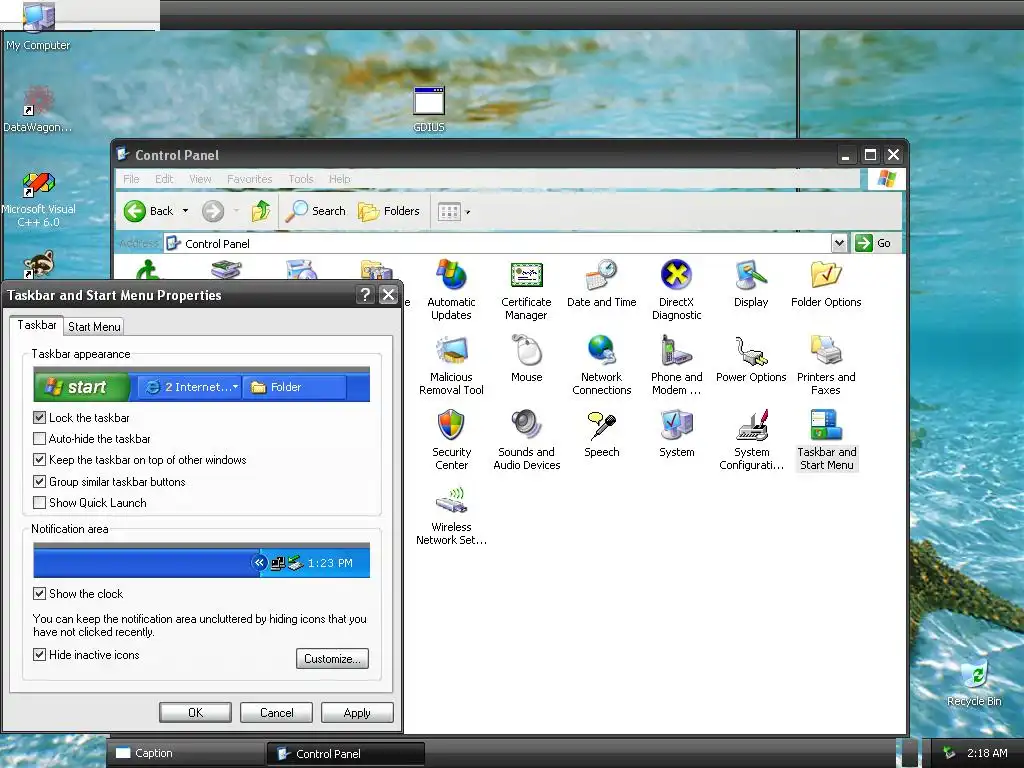Viewport: 1024px width, 768px height.
Task: Open Date and Time settings icon
Action: (601, 283)
